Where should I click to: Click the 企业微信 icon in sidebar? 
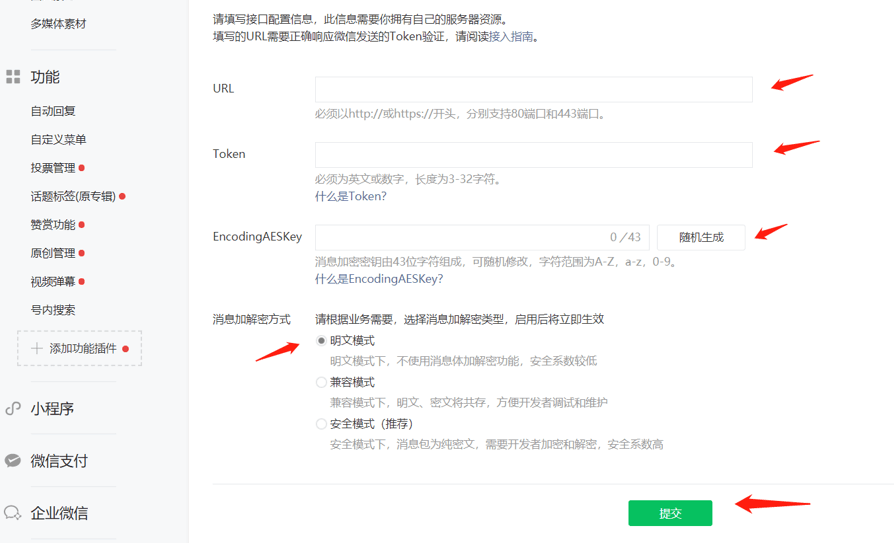coord(13,512)
